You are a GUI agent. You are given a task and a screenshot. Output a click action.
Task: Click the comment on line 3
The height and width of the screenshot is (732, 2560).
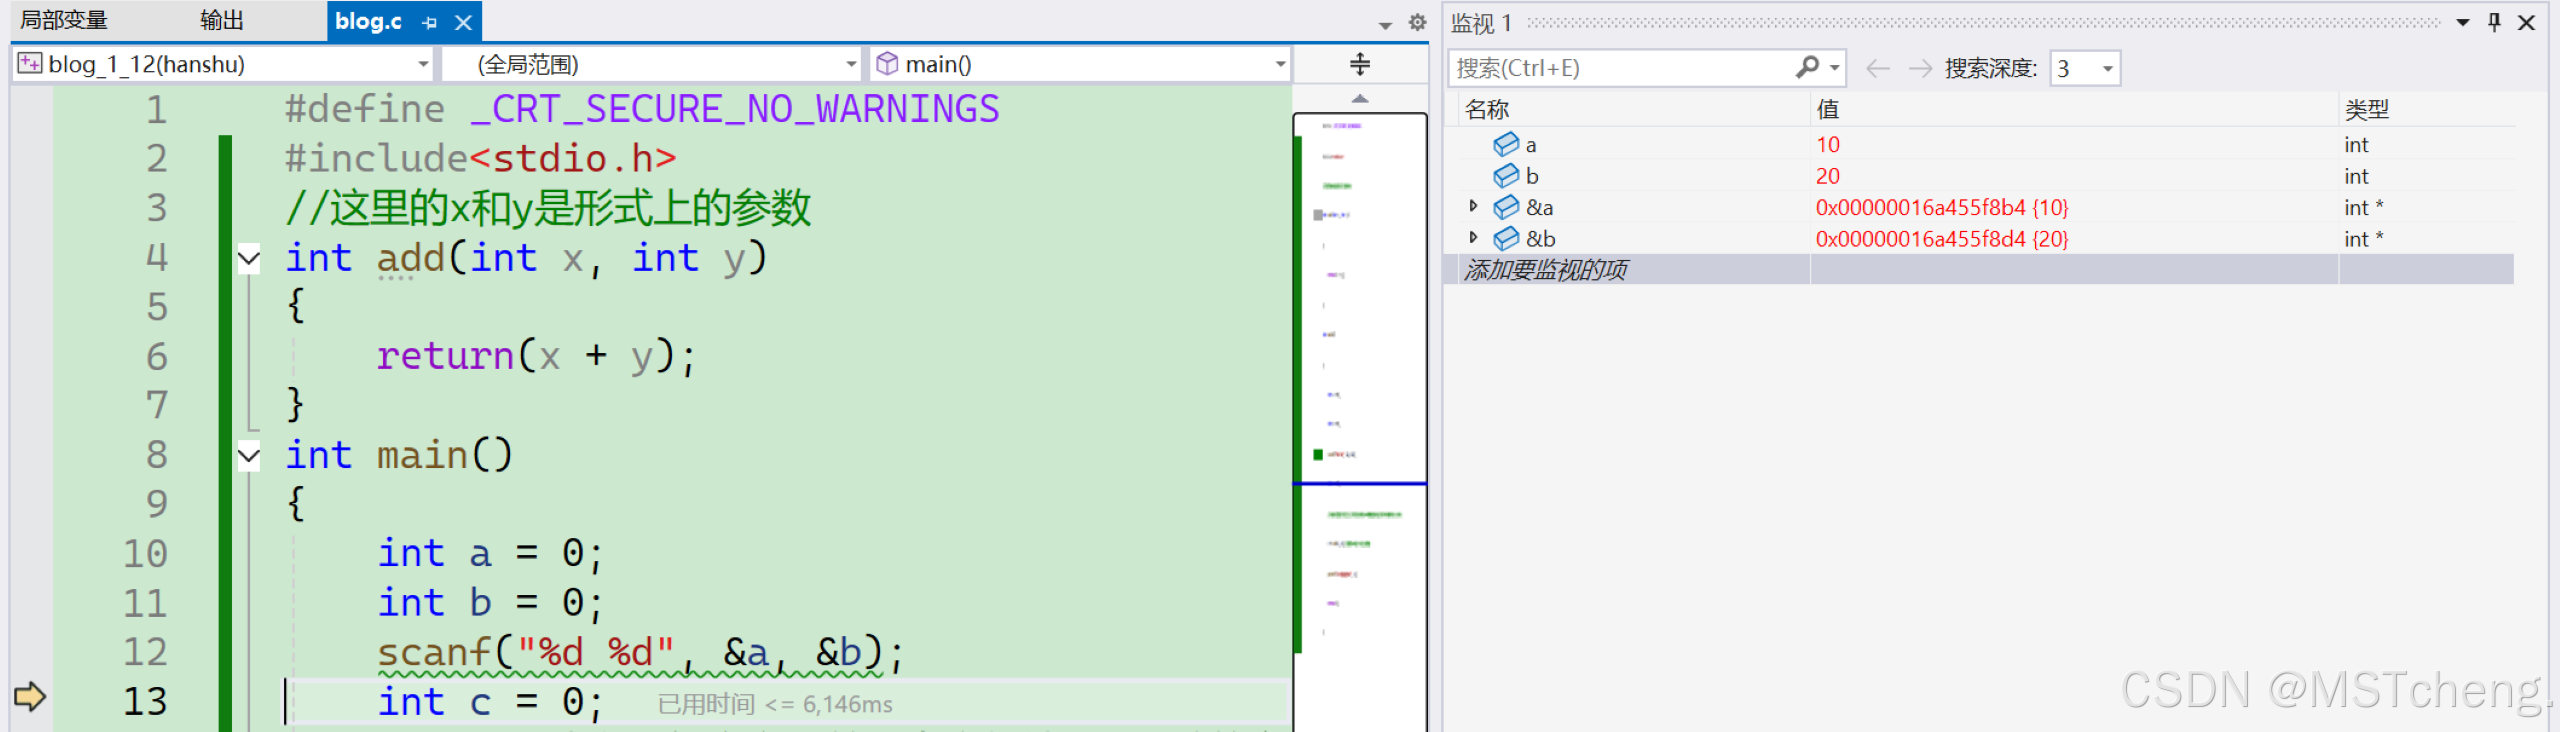tap(548, 208)
